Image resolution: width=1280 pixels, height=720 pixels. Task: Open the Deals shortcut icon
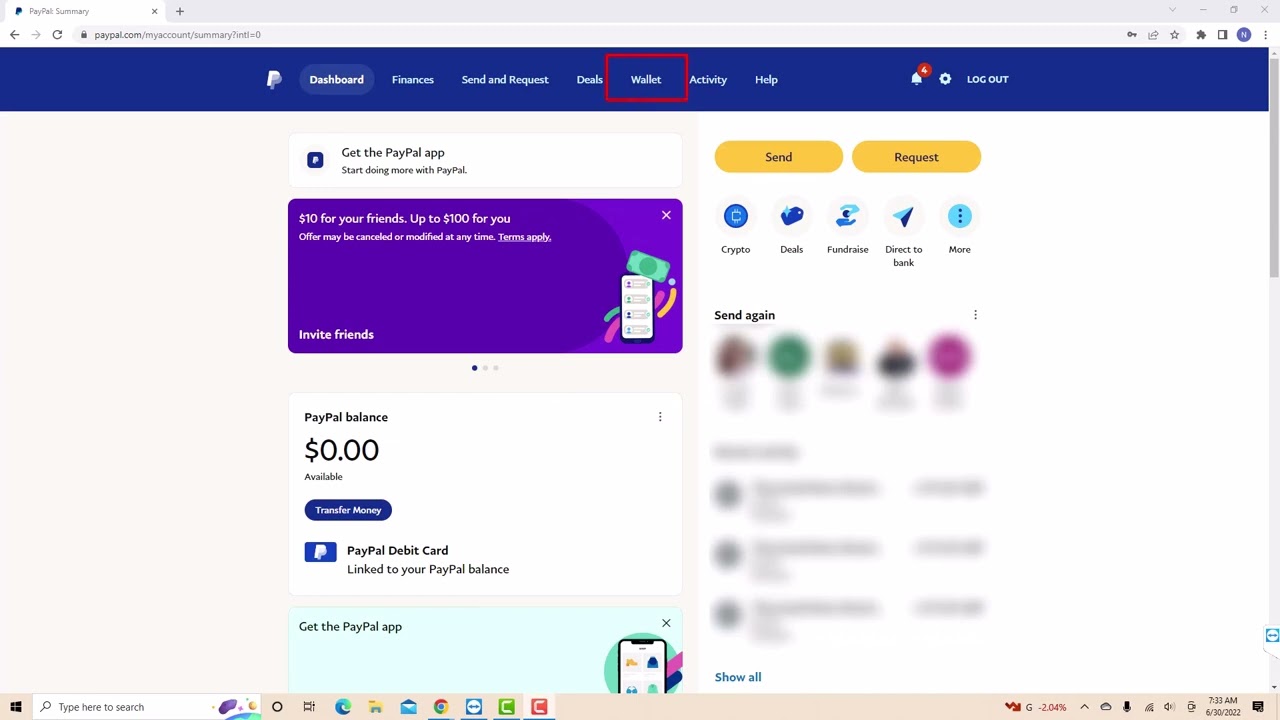click(792, 216)
